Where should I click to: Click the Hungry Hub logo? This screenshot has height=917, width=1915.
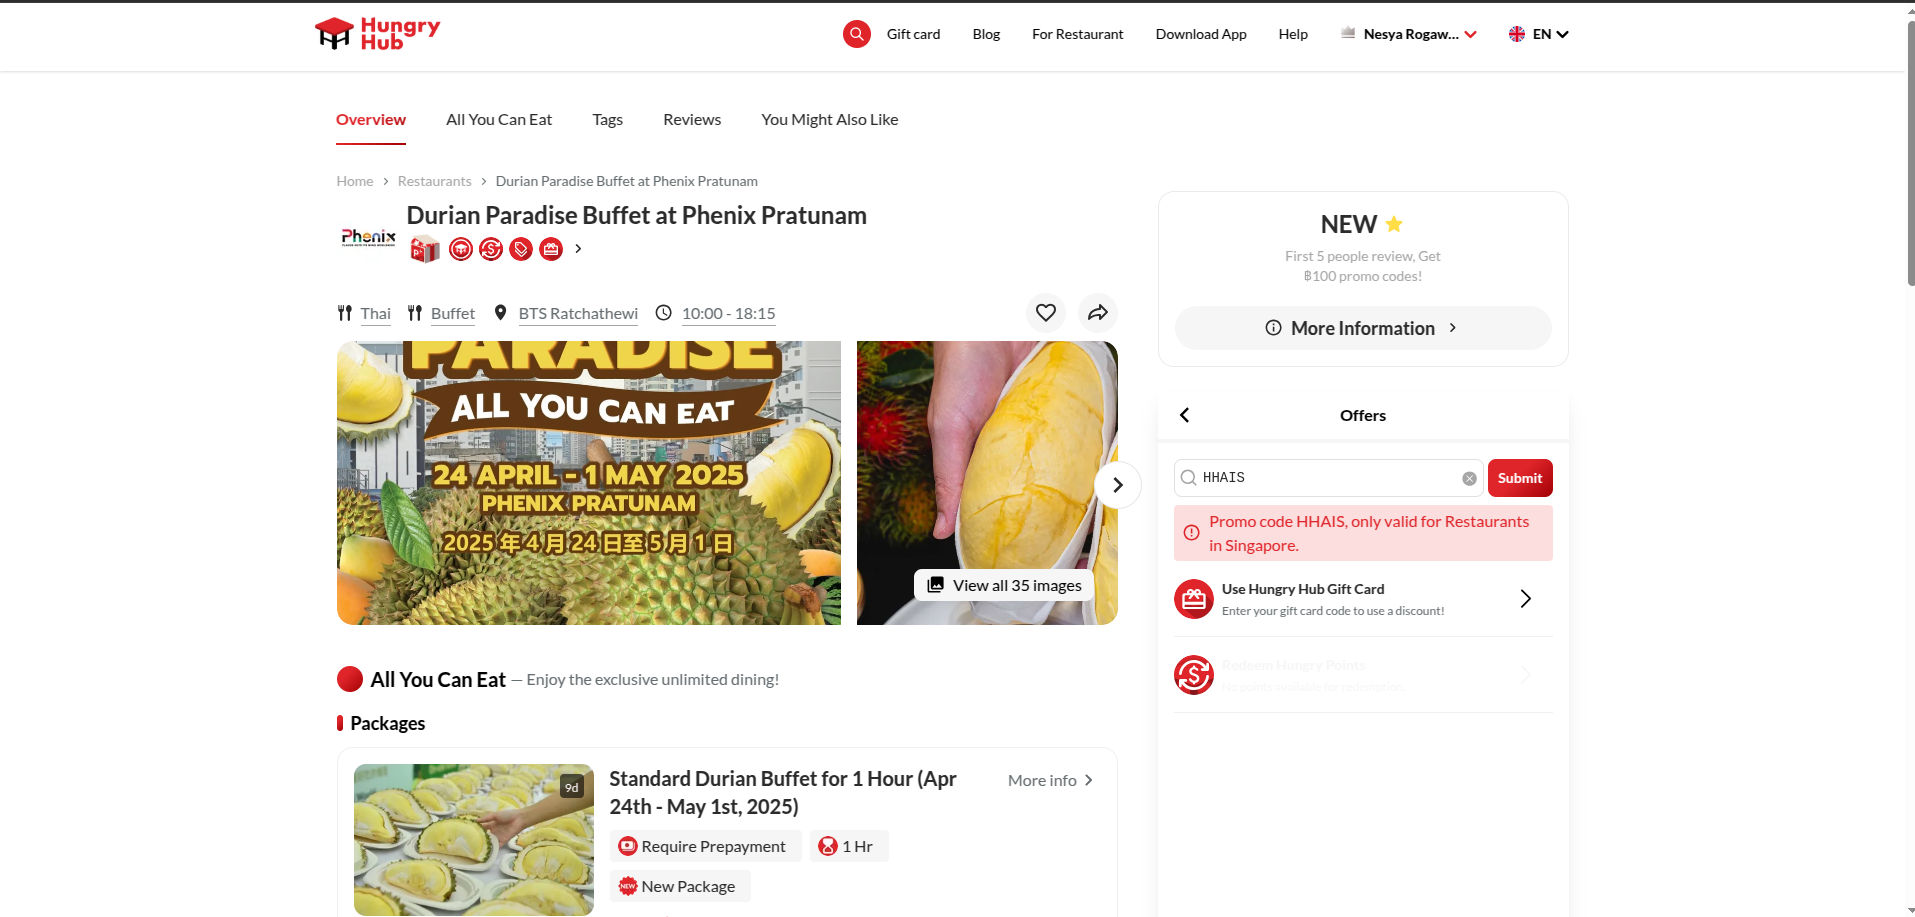tap(377, 34)
